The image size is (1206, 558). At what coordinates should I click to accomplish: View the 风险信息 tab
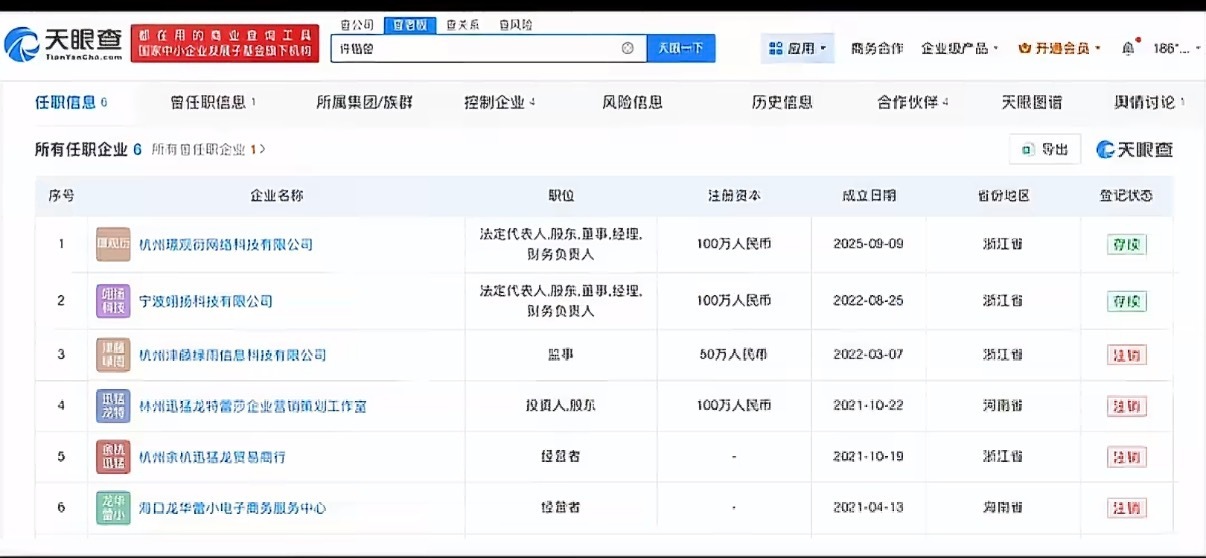coord(632,102)
